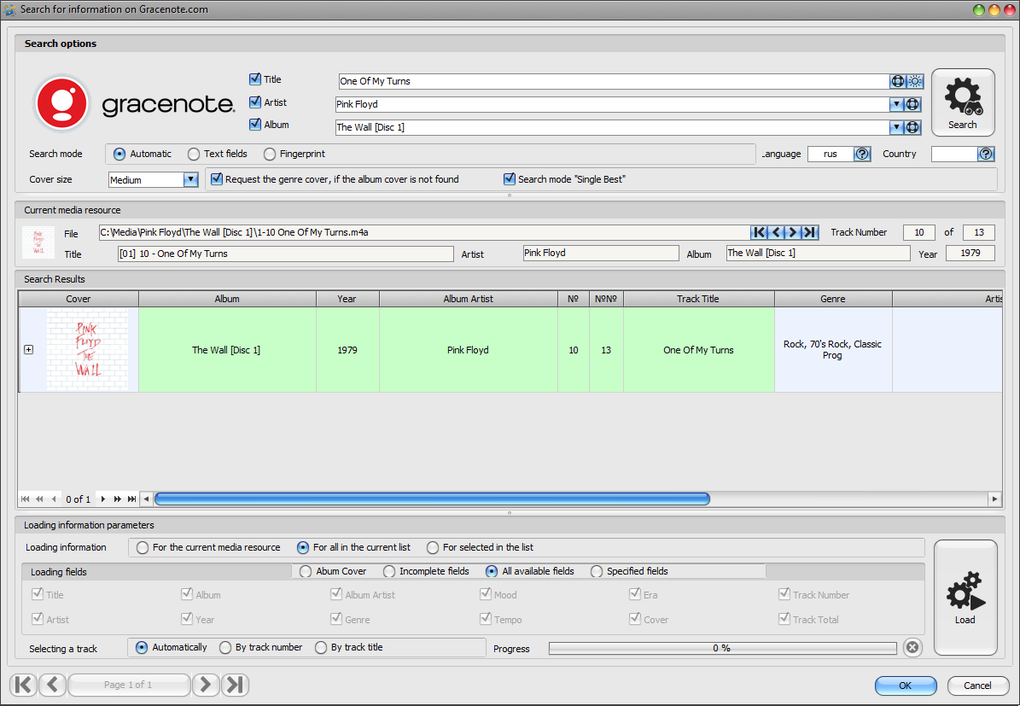Click the scrollbar right arrow
Viewport: 1020px width, 706px height.
995,499
